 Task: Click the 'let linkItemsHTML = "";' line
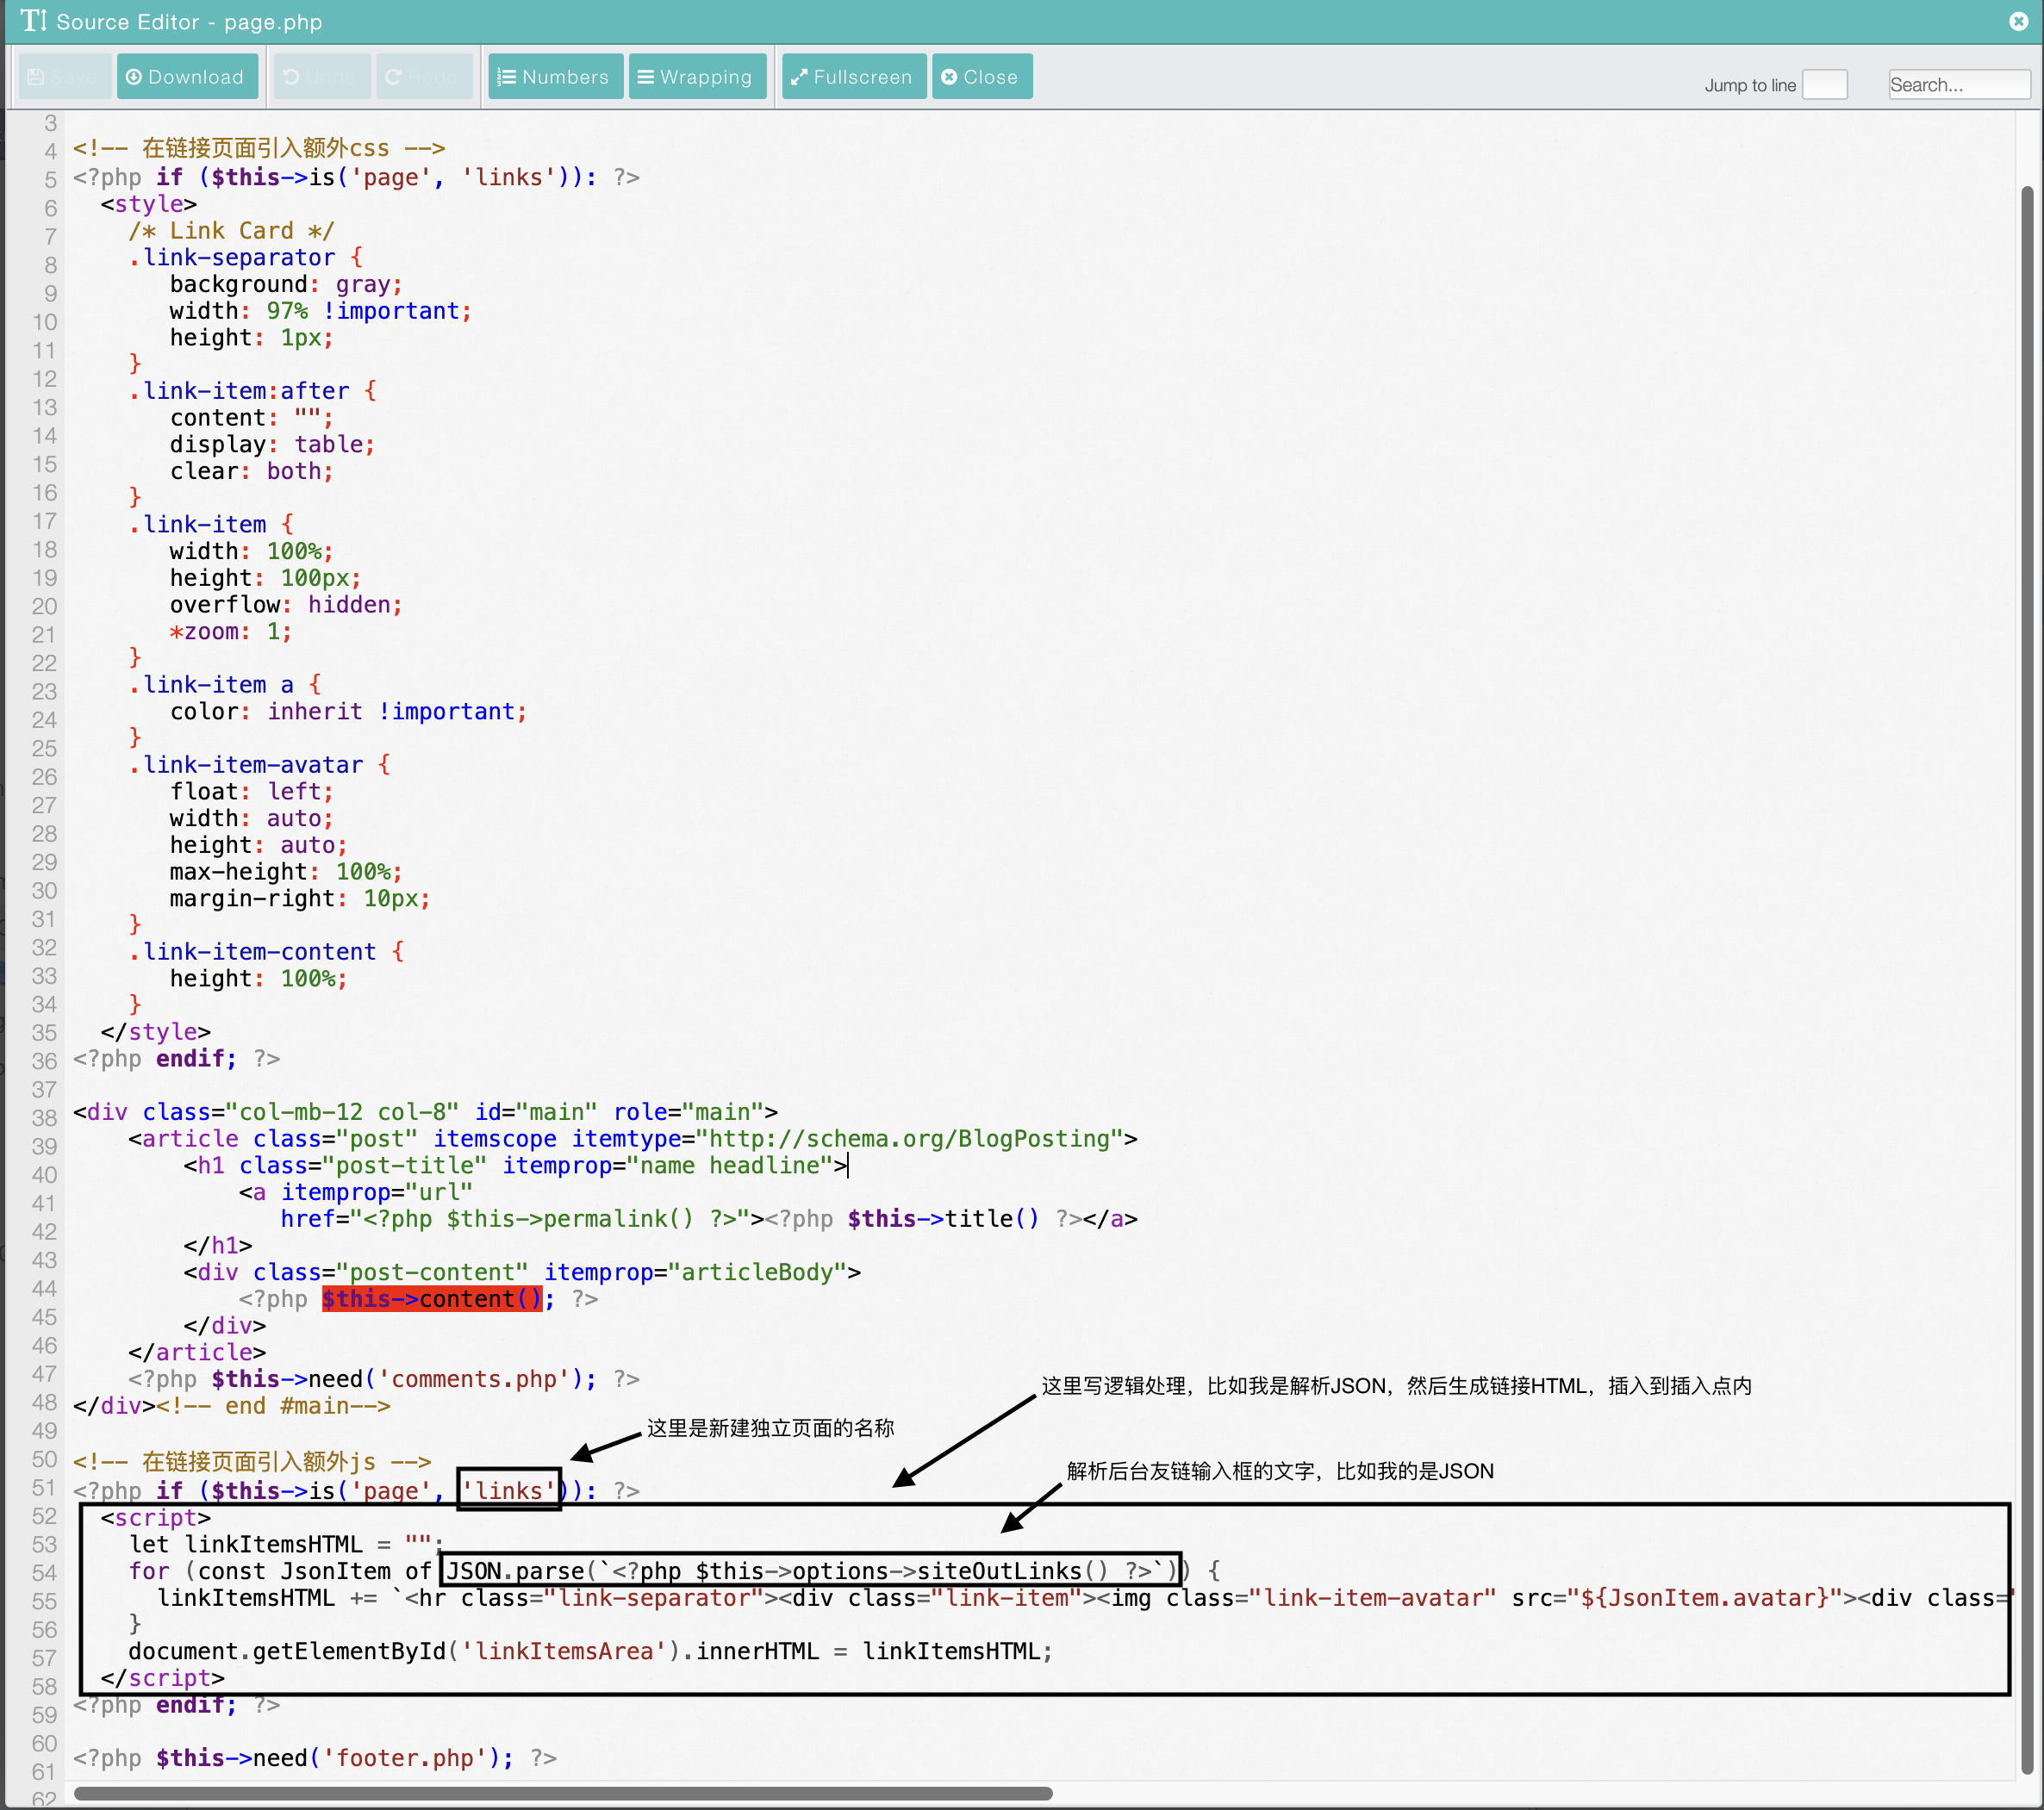[286, 1545]
